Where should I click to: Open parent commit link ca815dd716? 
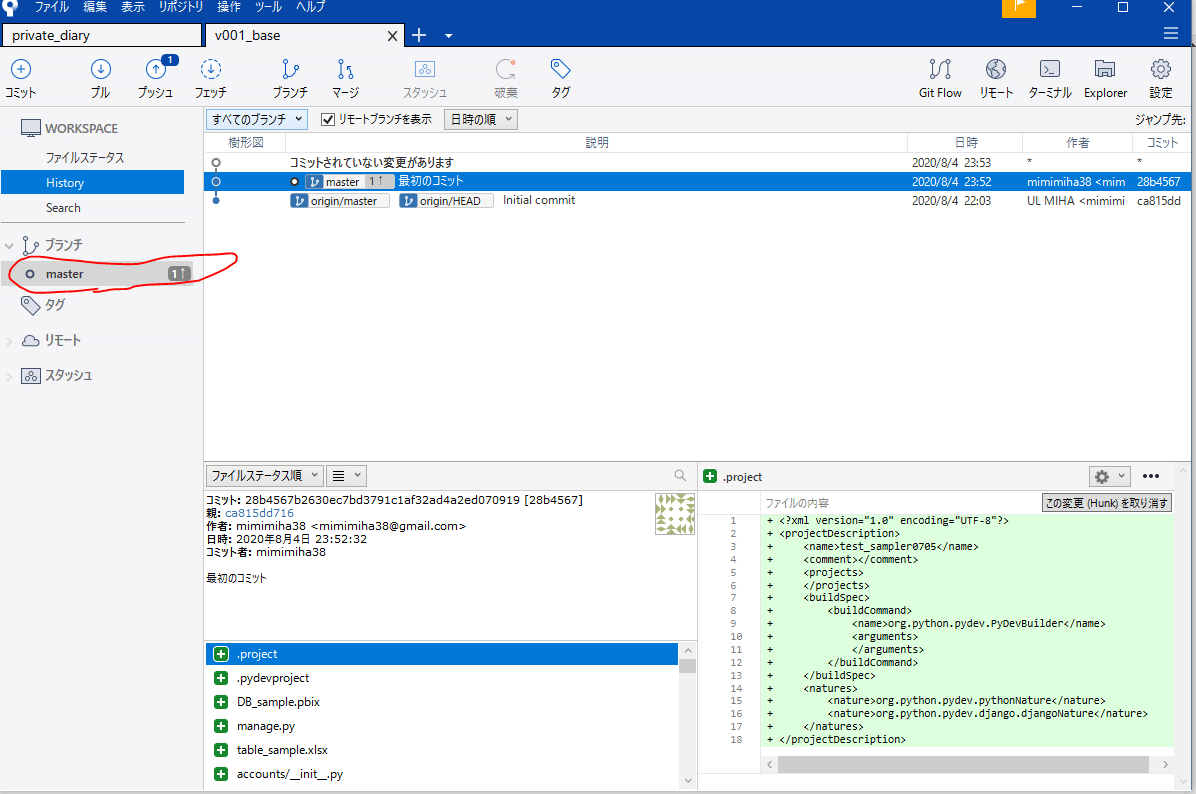tap(259, 513)
